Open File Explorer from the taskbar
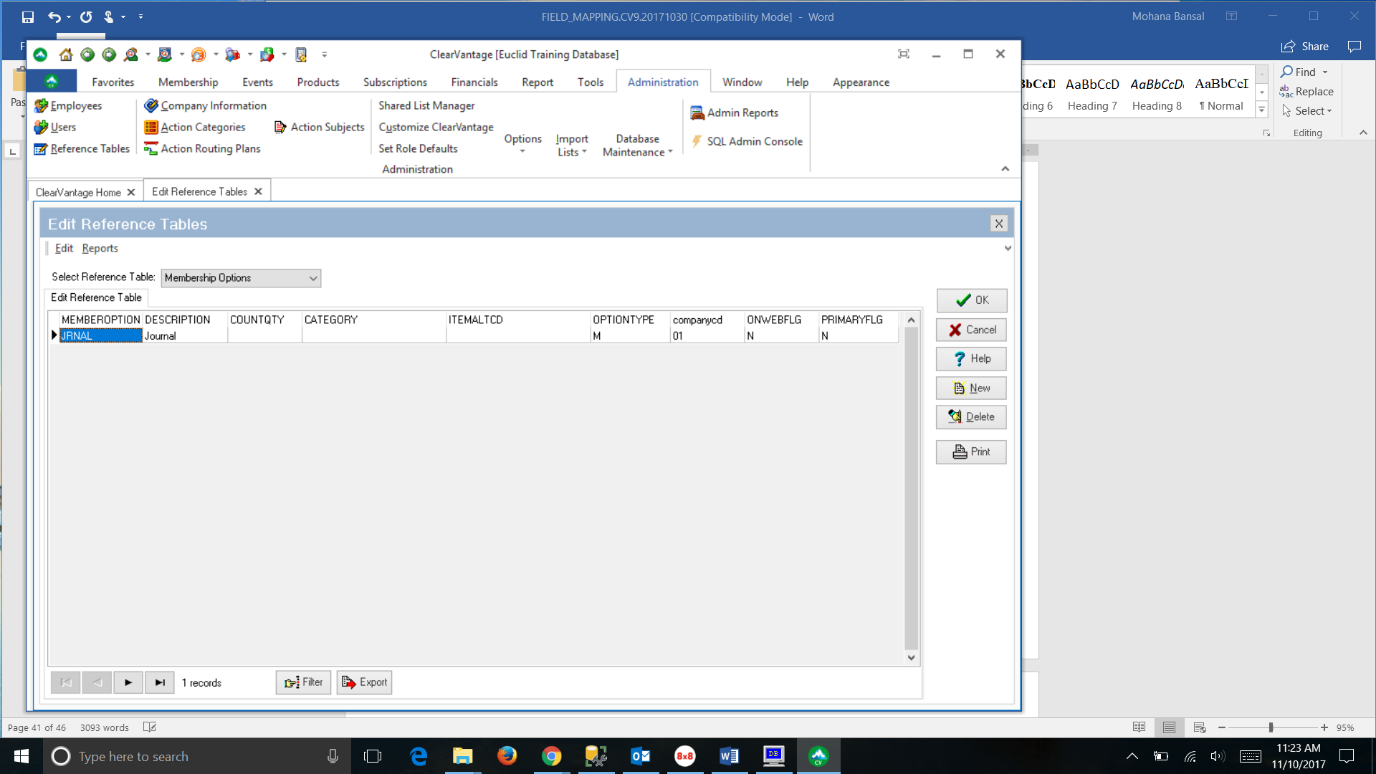The image size is (1376, 774). tap(462, 756)
